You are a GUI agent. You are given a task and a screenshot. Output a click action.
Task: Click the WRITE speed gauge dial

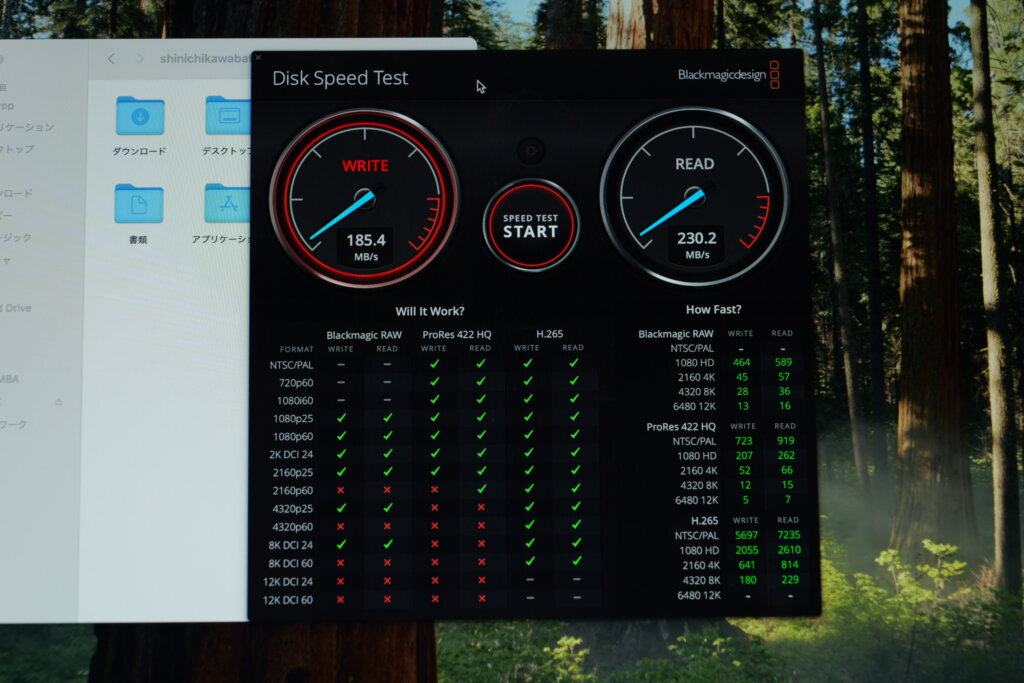[364, 198]
